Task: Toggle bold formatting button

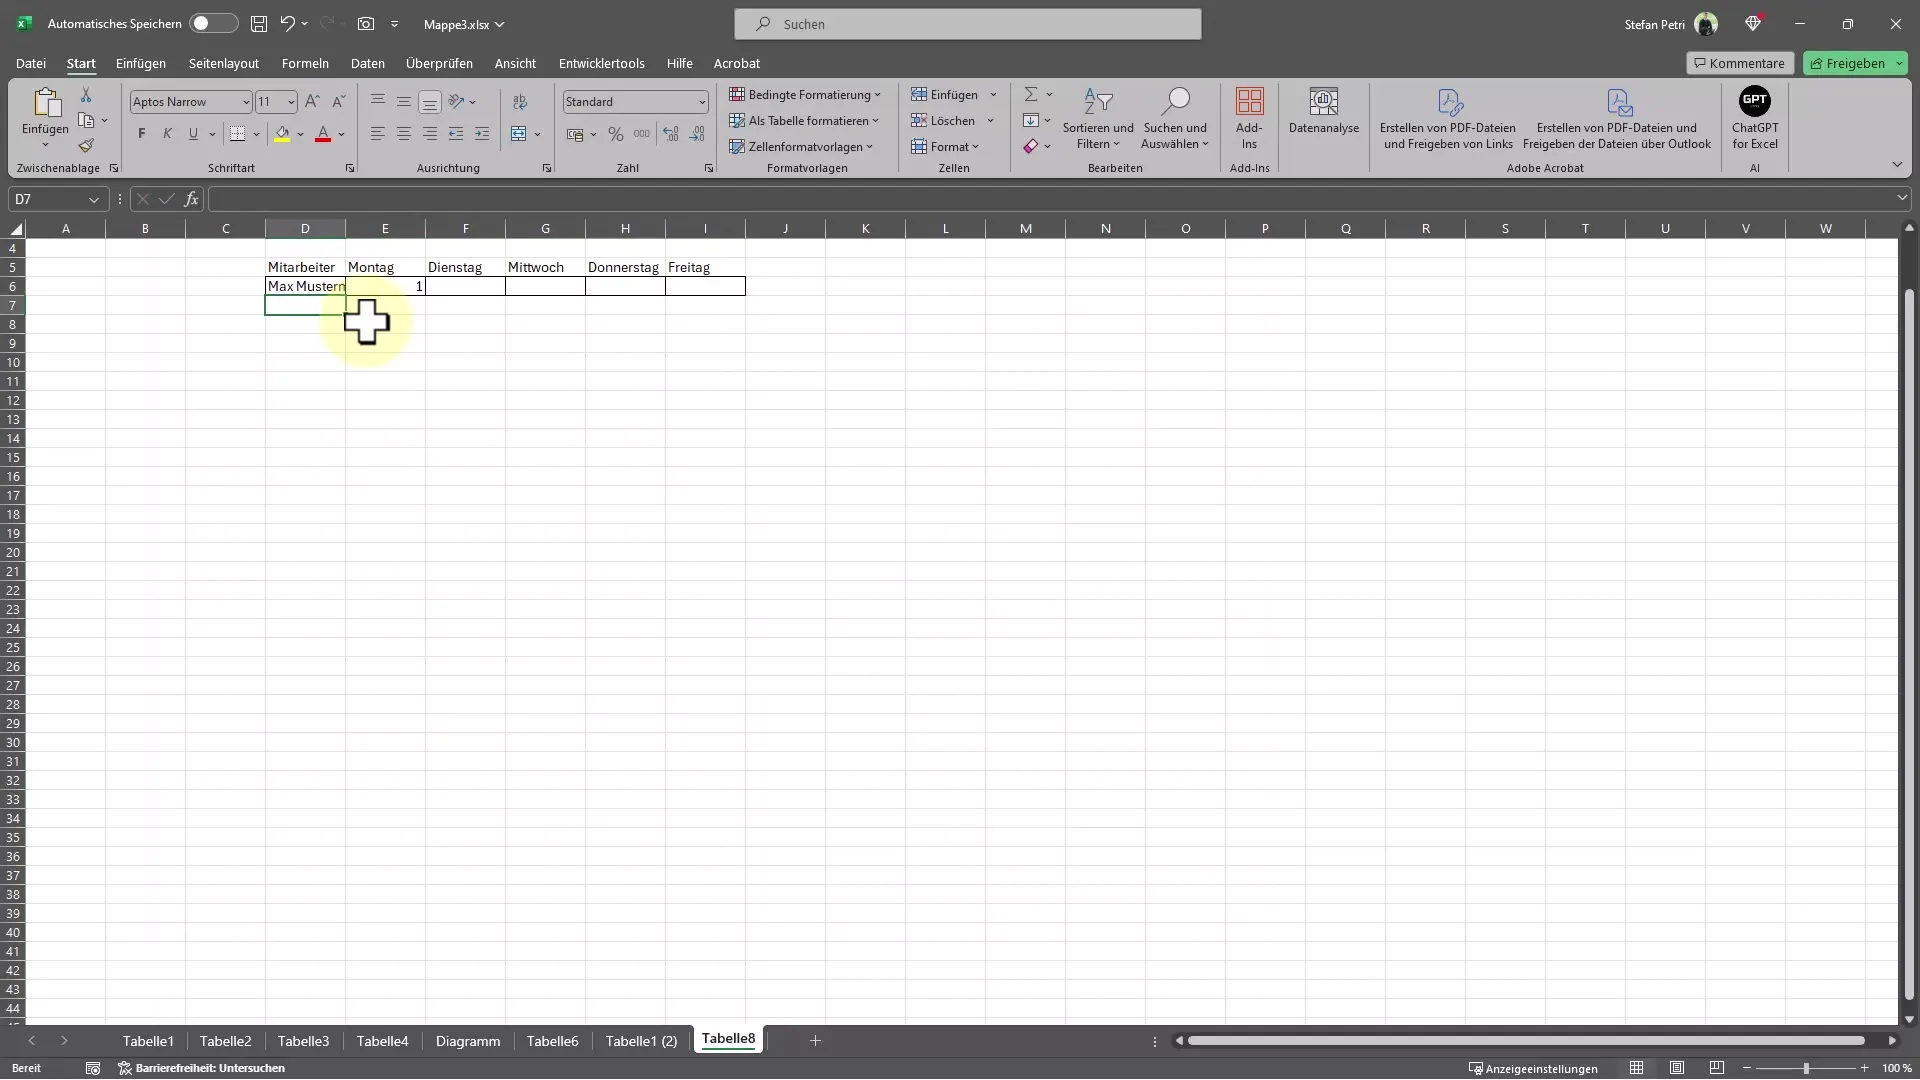Action: pos(141,132)
